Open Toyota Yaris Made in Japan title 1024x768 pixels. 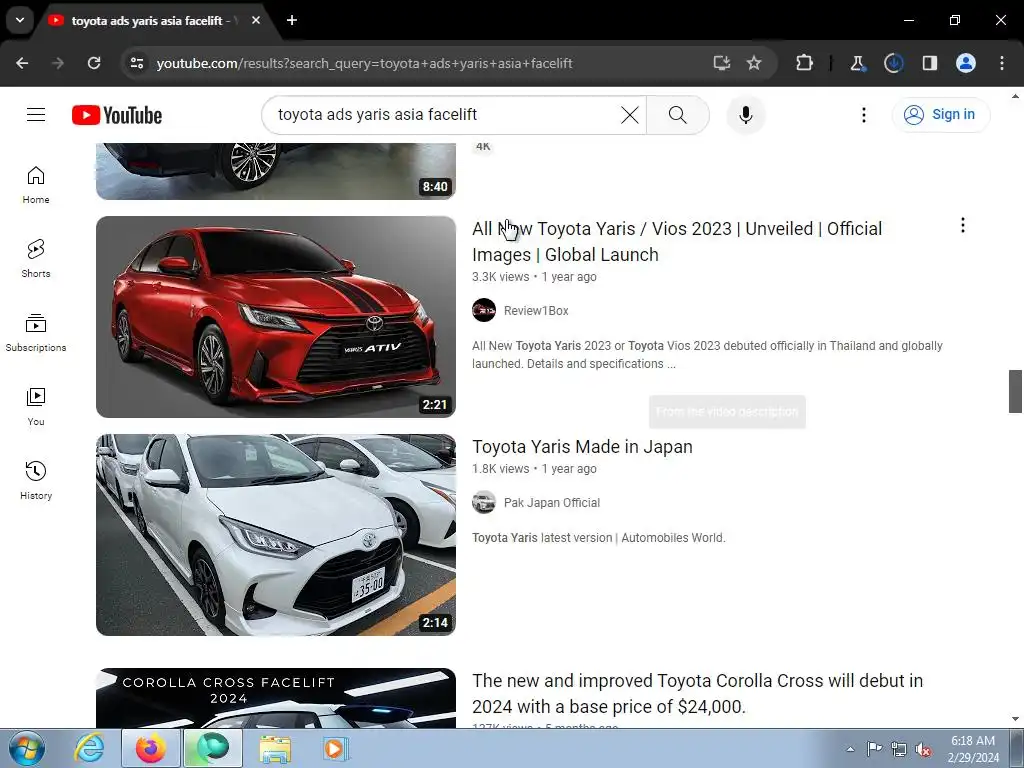[583, 447]
